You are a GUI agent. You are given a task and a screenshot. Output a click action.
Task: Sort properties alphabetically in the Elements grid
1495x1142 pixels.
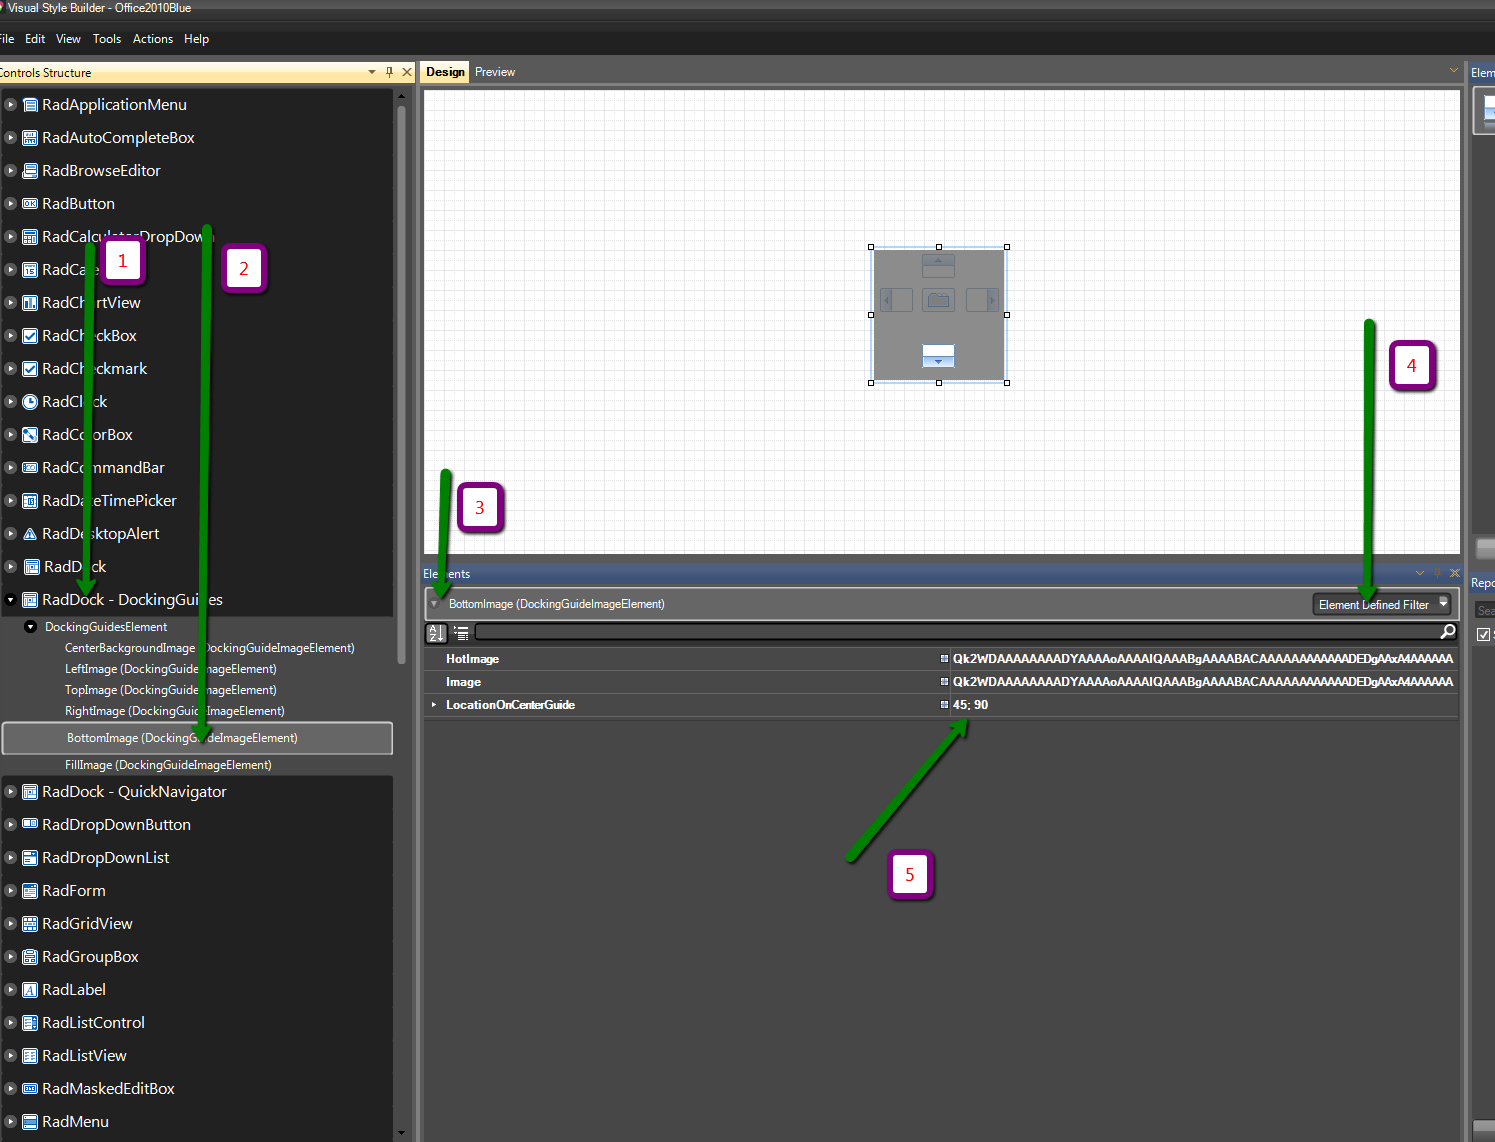click(x=436, y=633)
